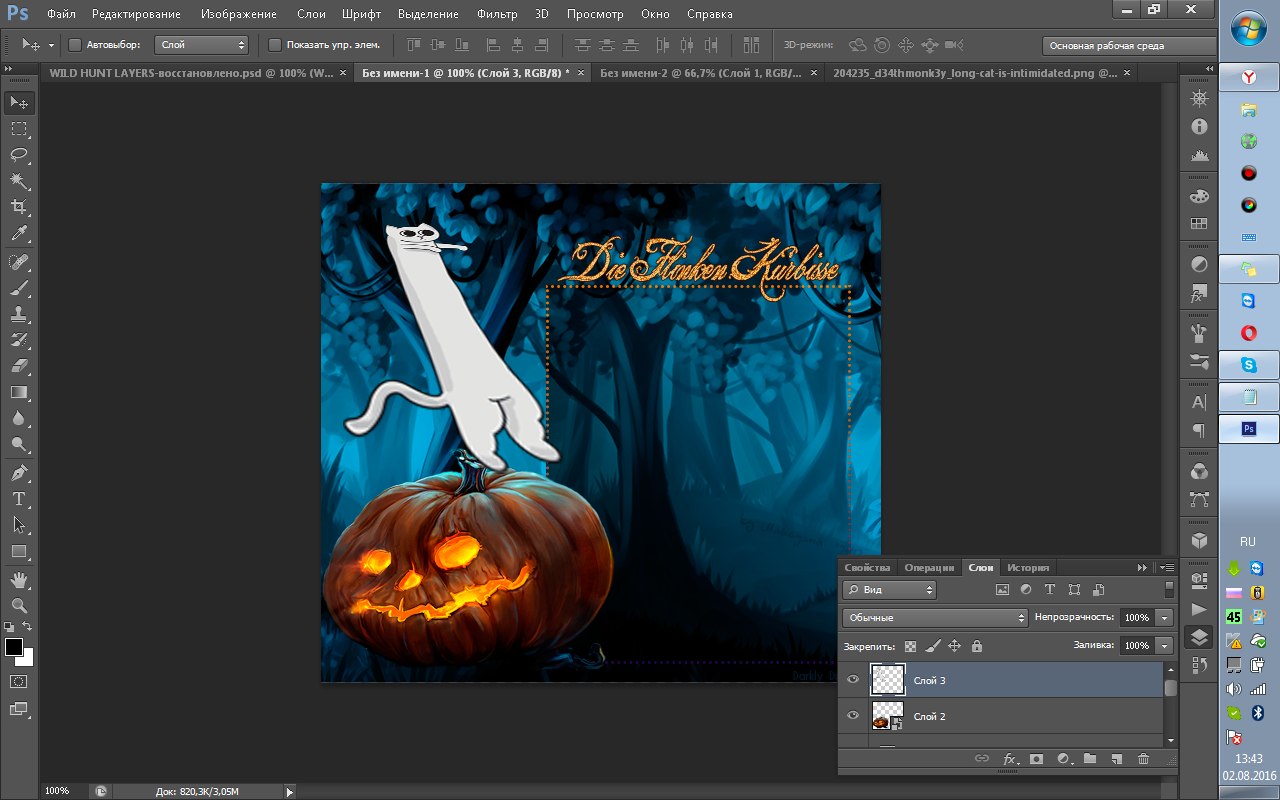This screenshot has height=800, width=1280.
Task: Filter layers by pixel layers
Action: pyautogui.click(x=1002, y=590)
